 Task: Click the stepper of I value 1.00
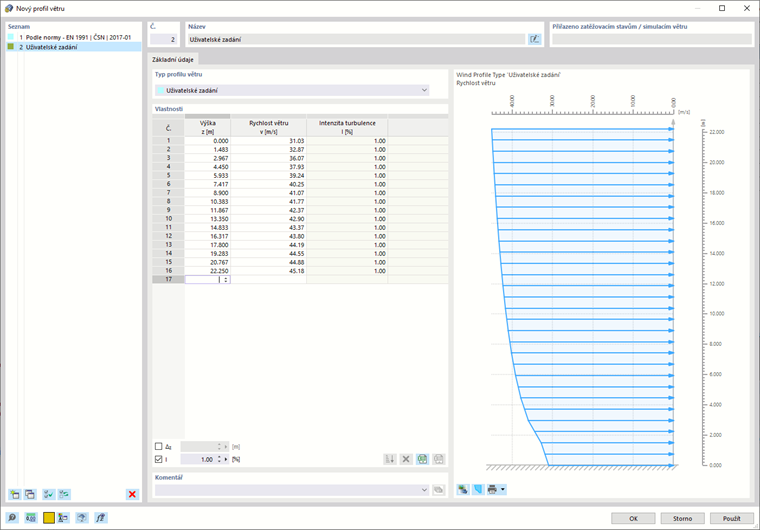coord(220,459)
